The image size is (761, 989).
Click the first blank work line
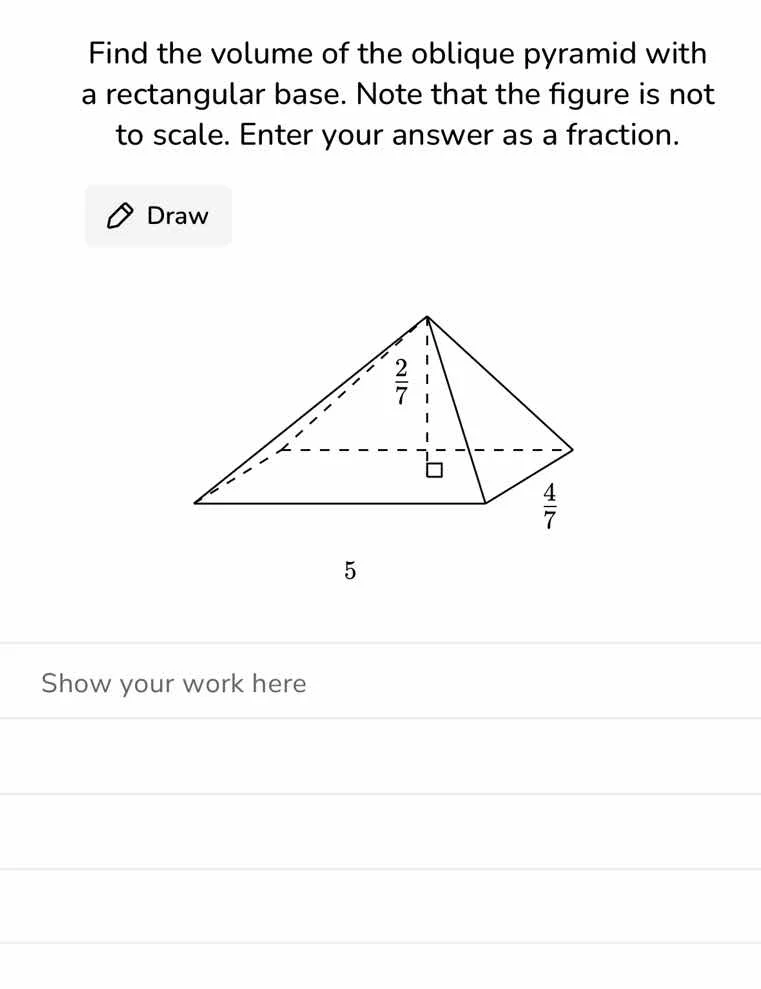pos(380,757)
